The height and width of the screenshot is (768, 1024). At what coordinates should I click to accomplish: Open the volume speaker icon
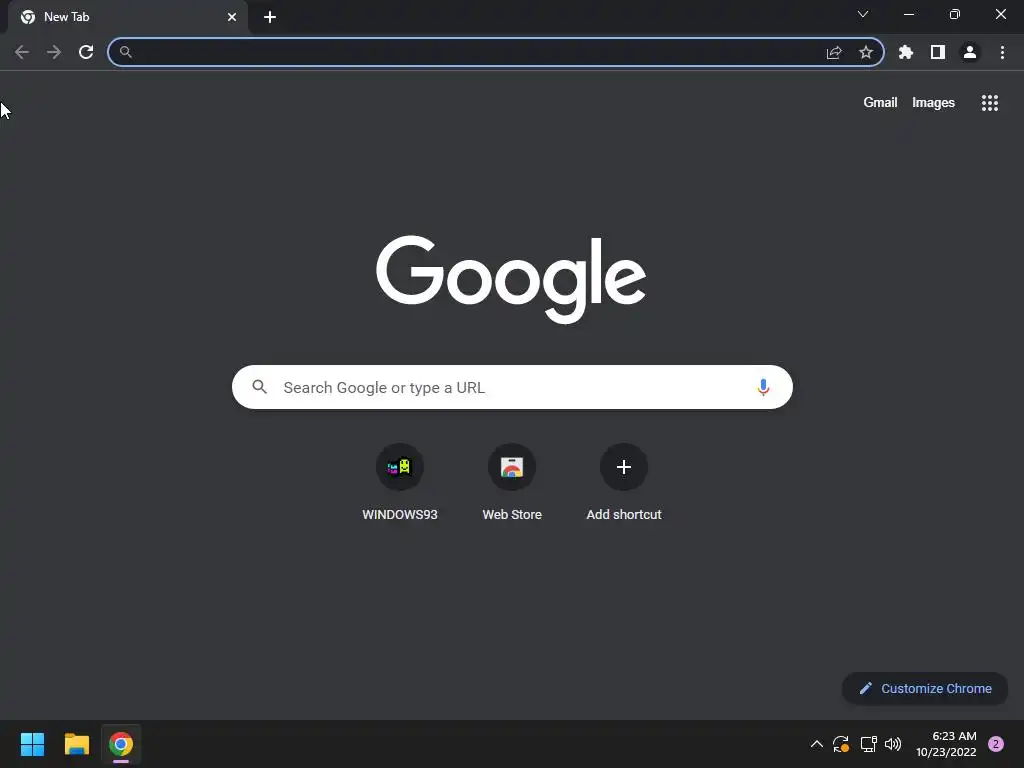coord(893,744)
